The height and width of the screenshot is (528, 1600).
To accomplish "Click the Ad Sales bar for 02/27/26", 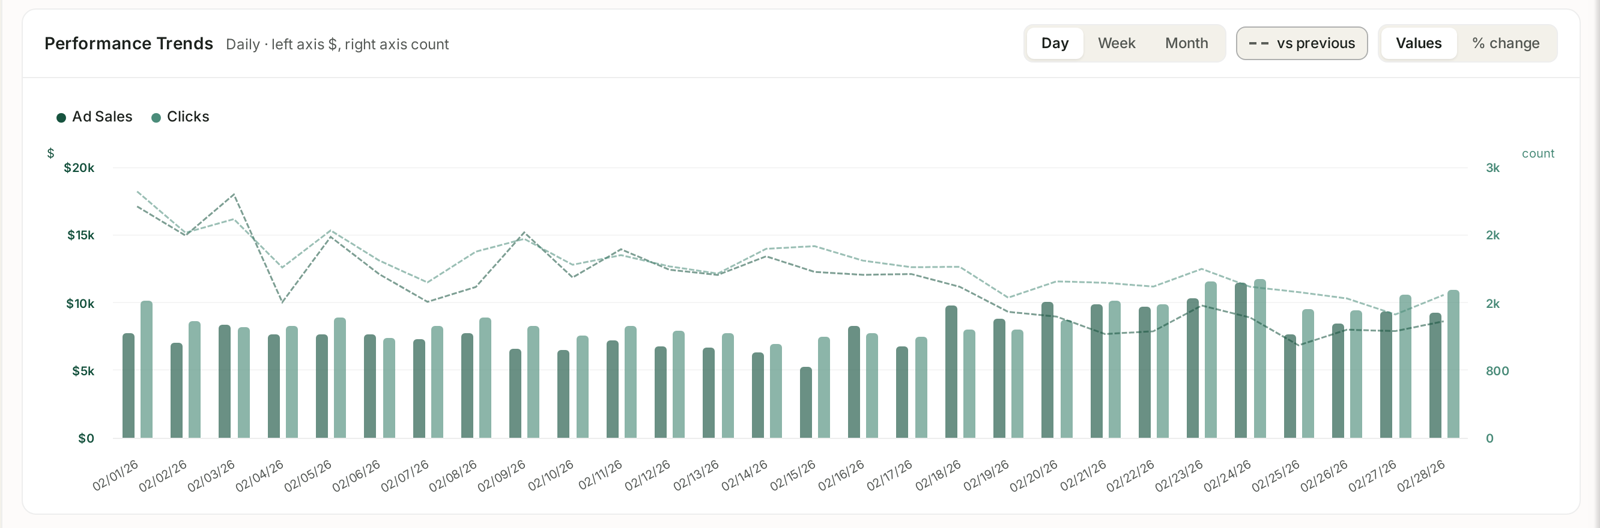I will (1386, 375).
